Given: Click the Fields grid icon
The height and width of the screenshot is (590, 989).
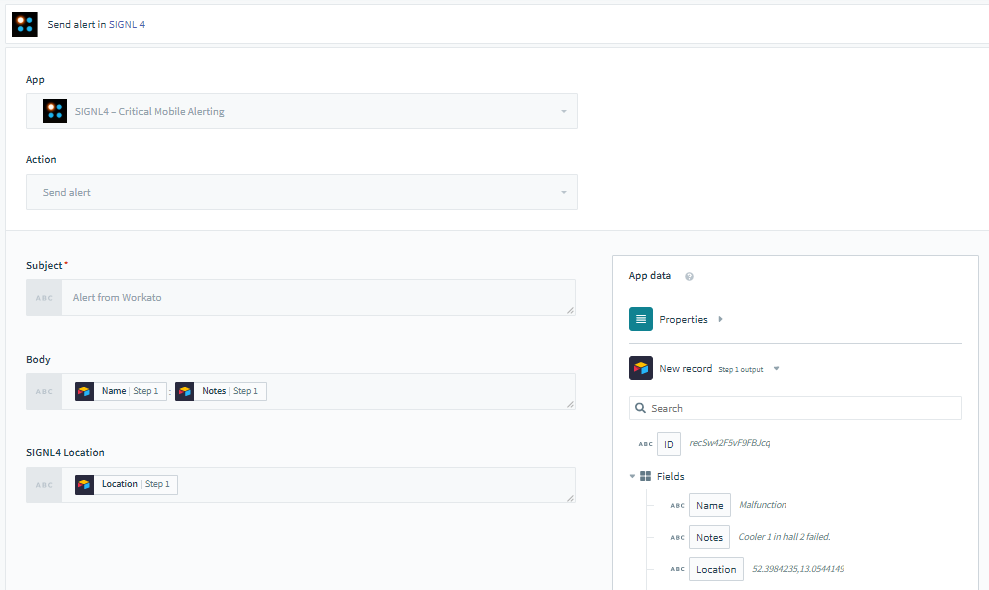Looking at the screenshot, I should tap(645, 476).
